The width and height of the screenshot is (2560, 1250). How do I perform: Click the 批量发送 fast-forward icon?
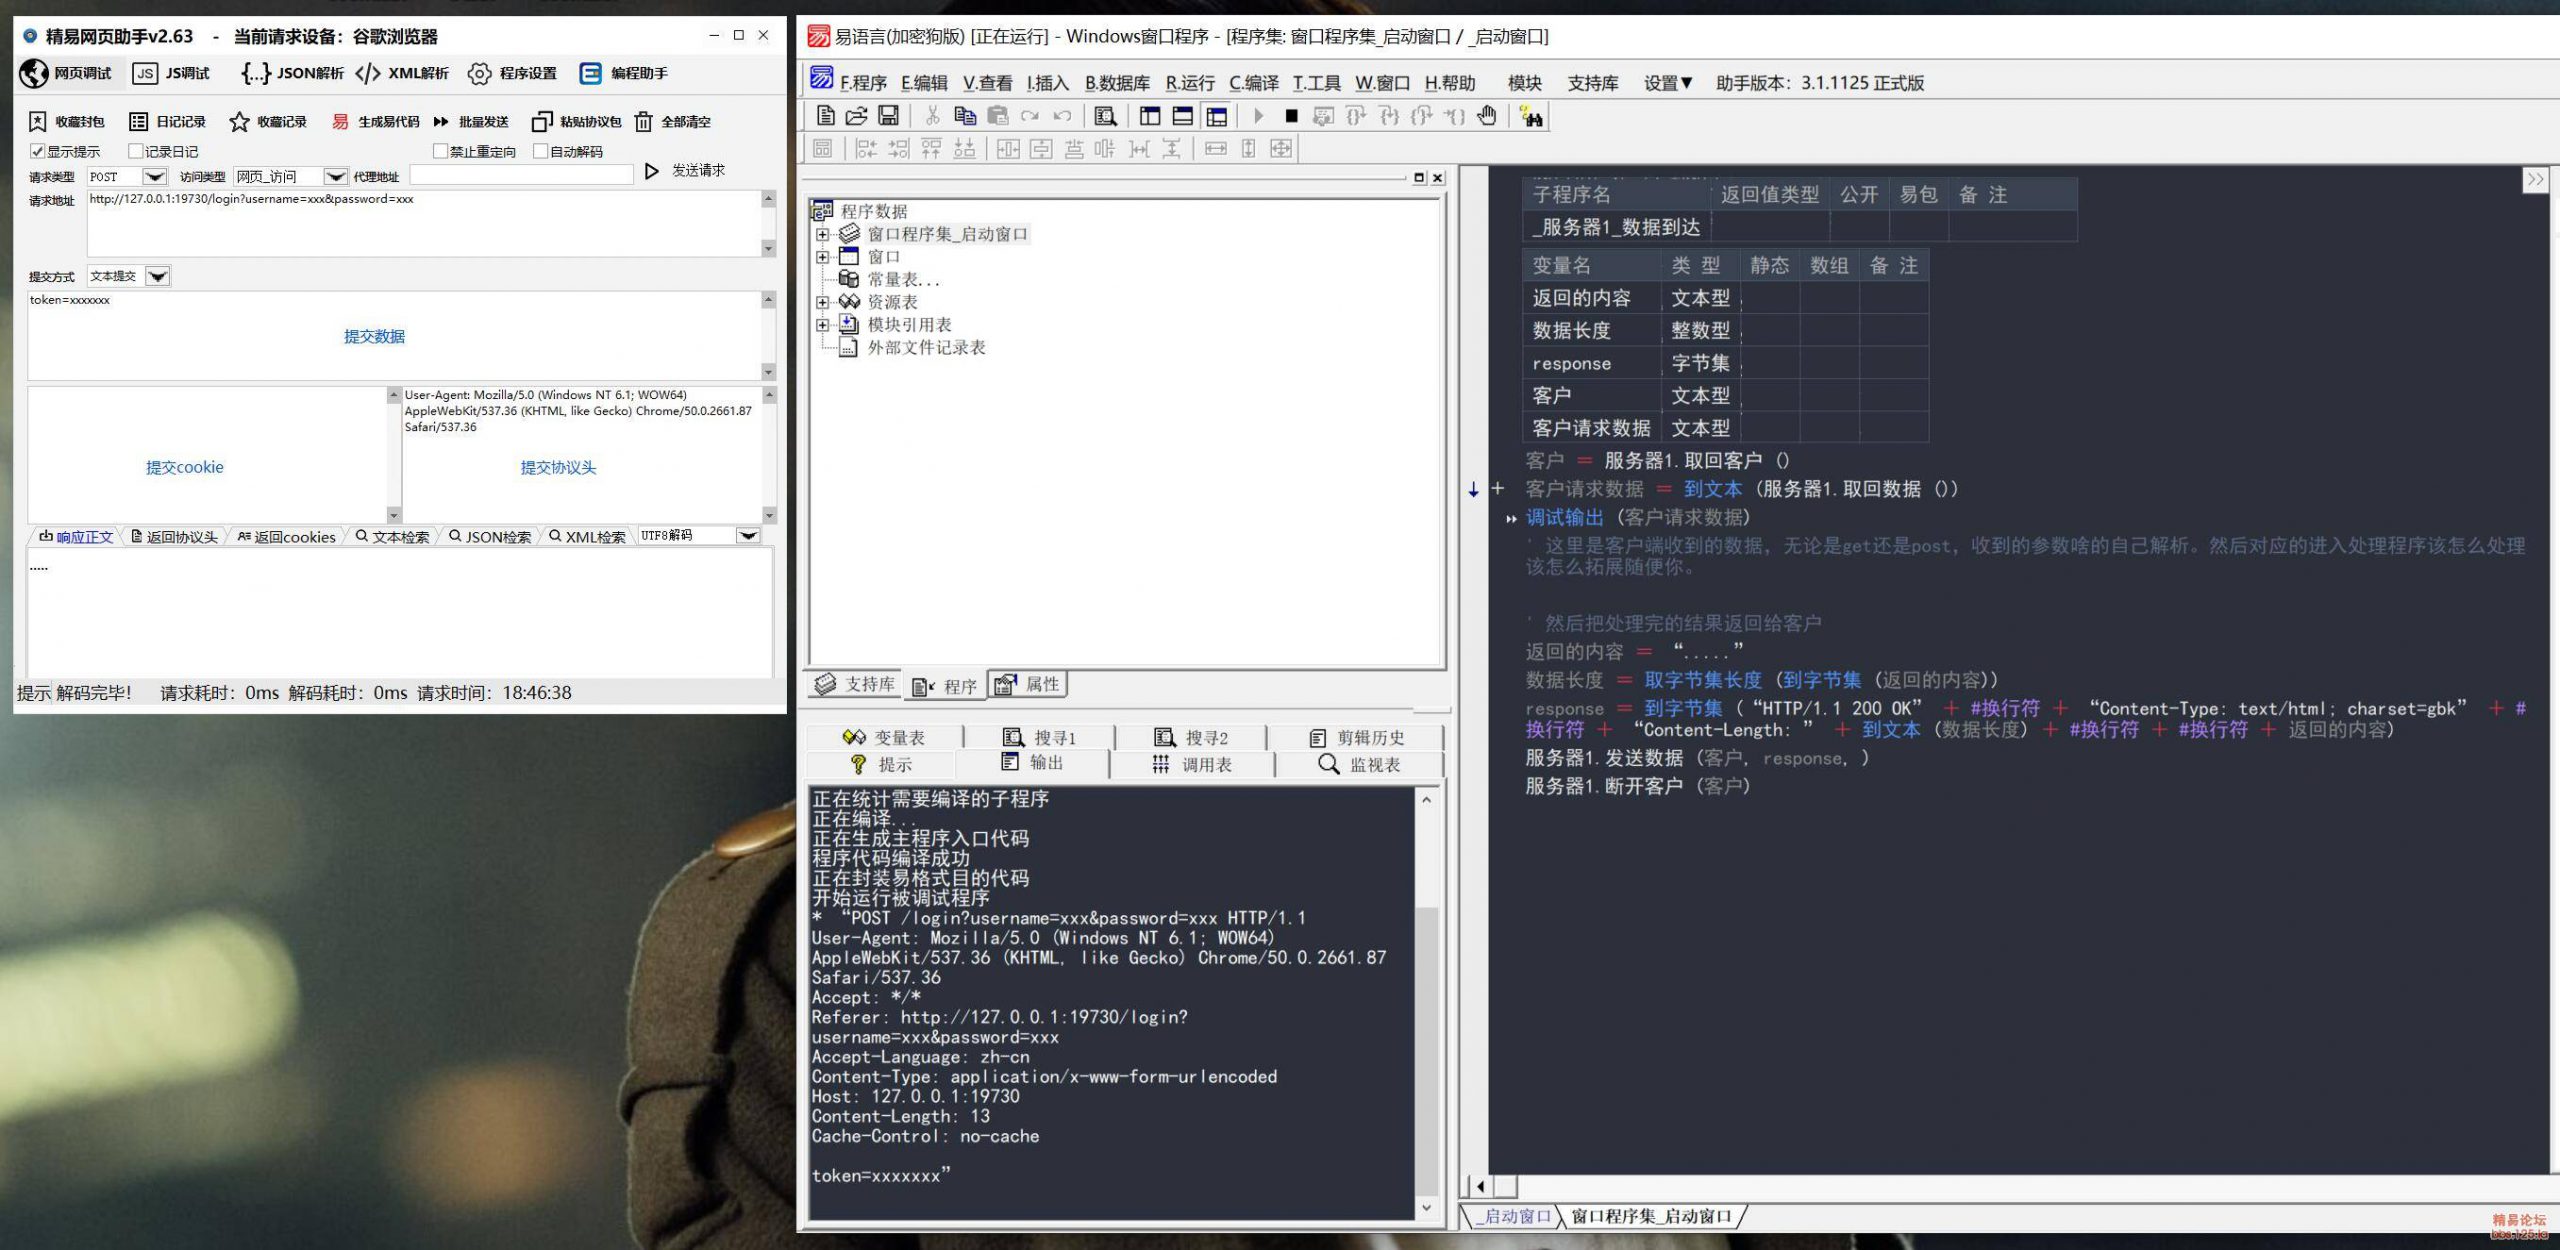click(441, 122)
